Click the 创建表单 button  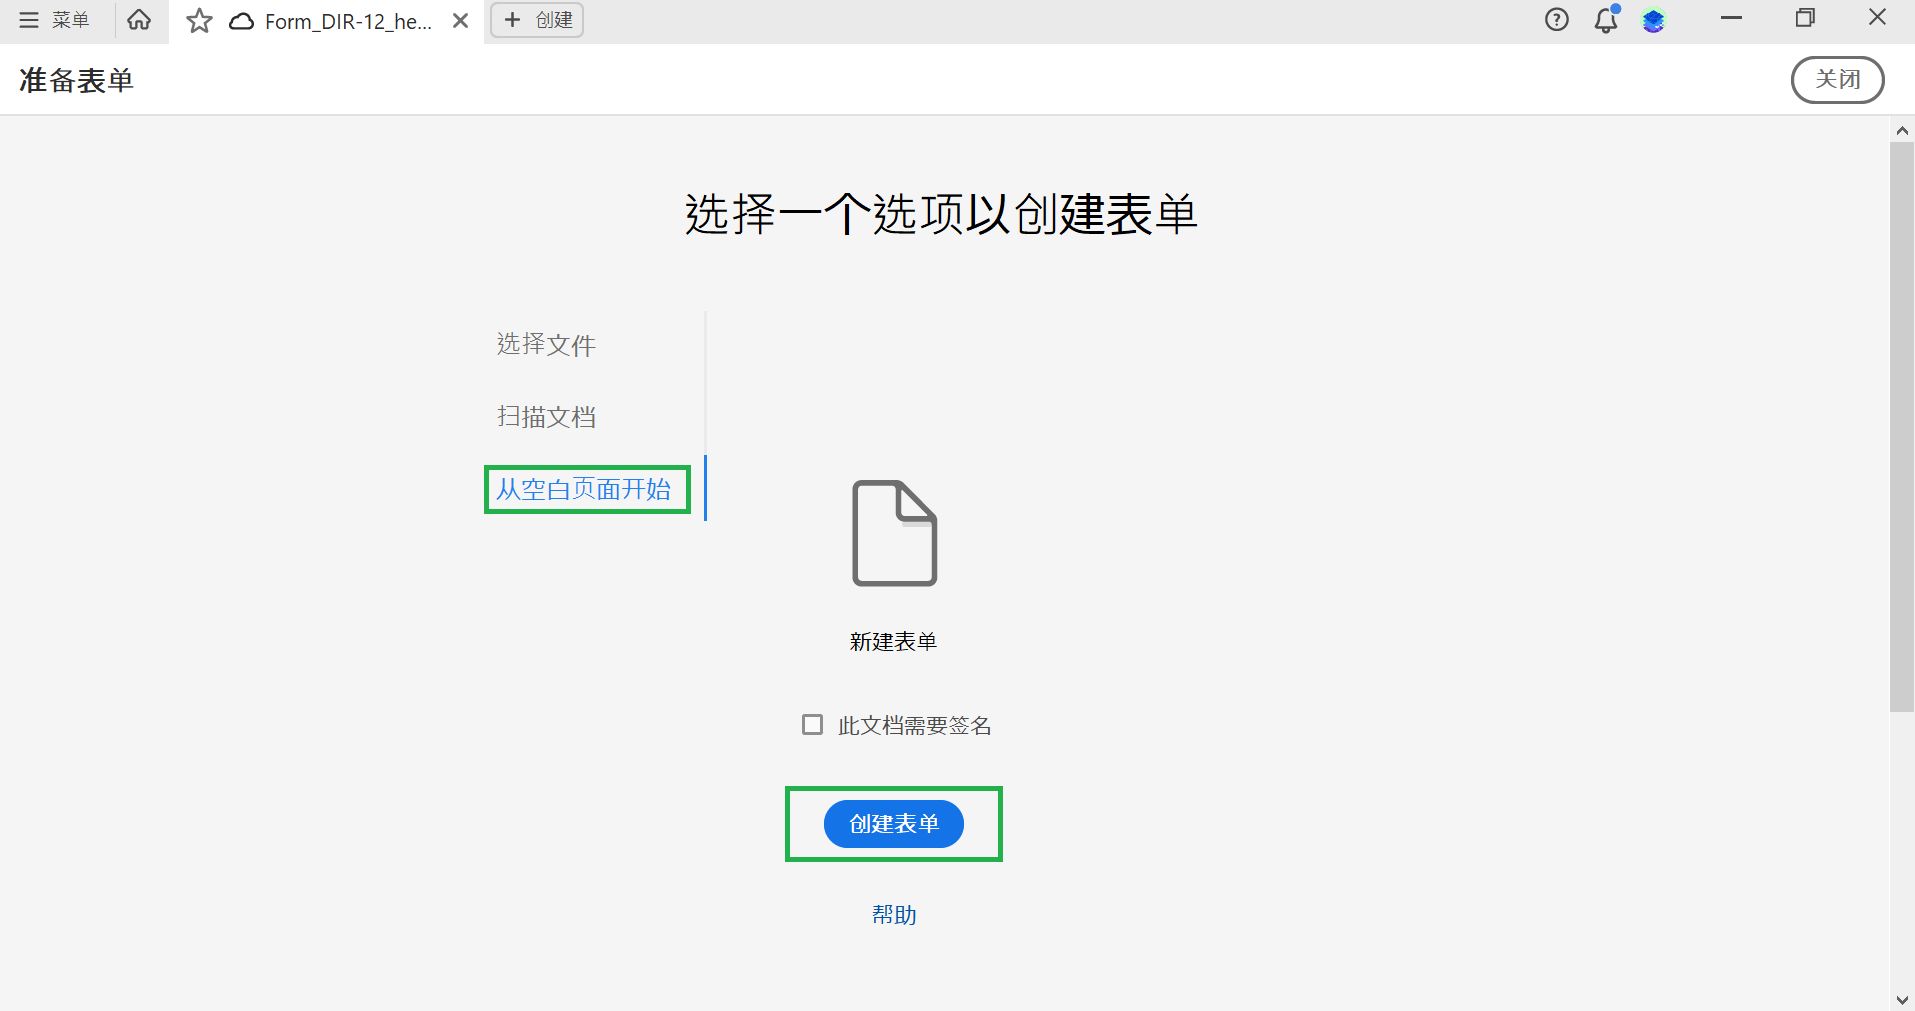[893, 823]
